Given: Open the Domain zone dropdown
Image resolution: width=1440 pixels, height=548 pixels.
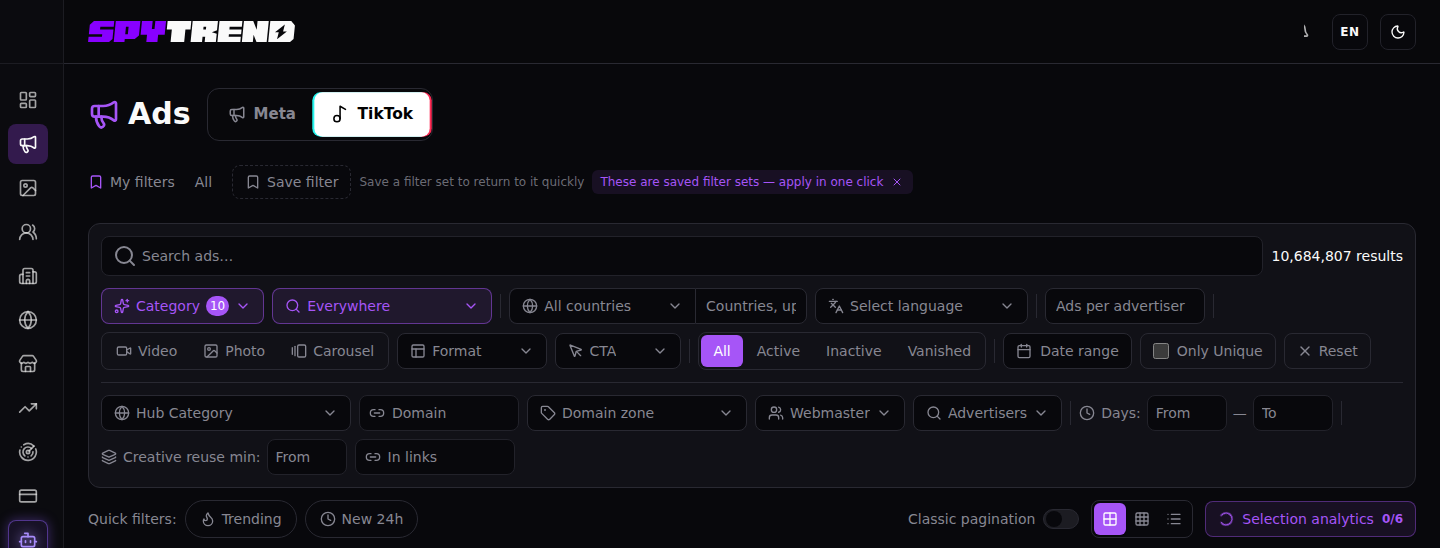Looking at the screenshot, I should (x=637, y=413).
